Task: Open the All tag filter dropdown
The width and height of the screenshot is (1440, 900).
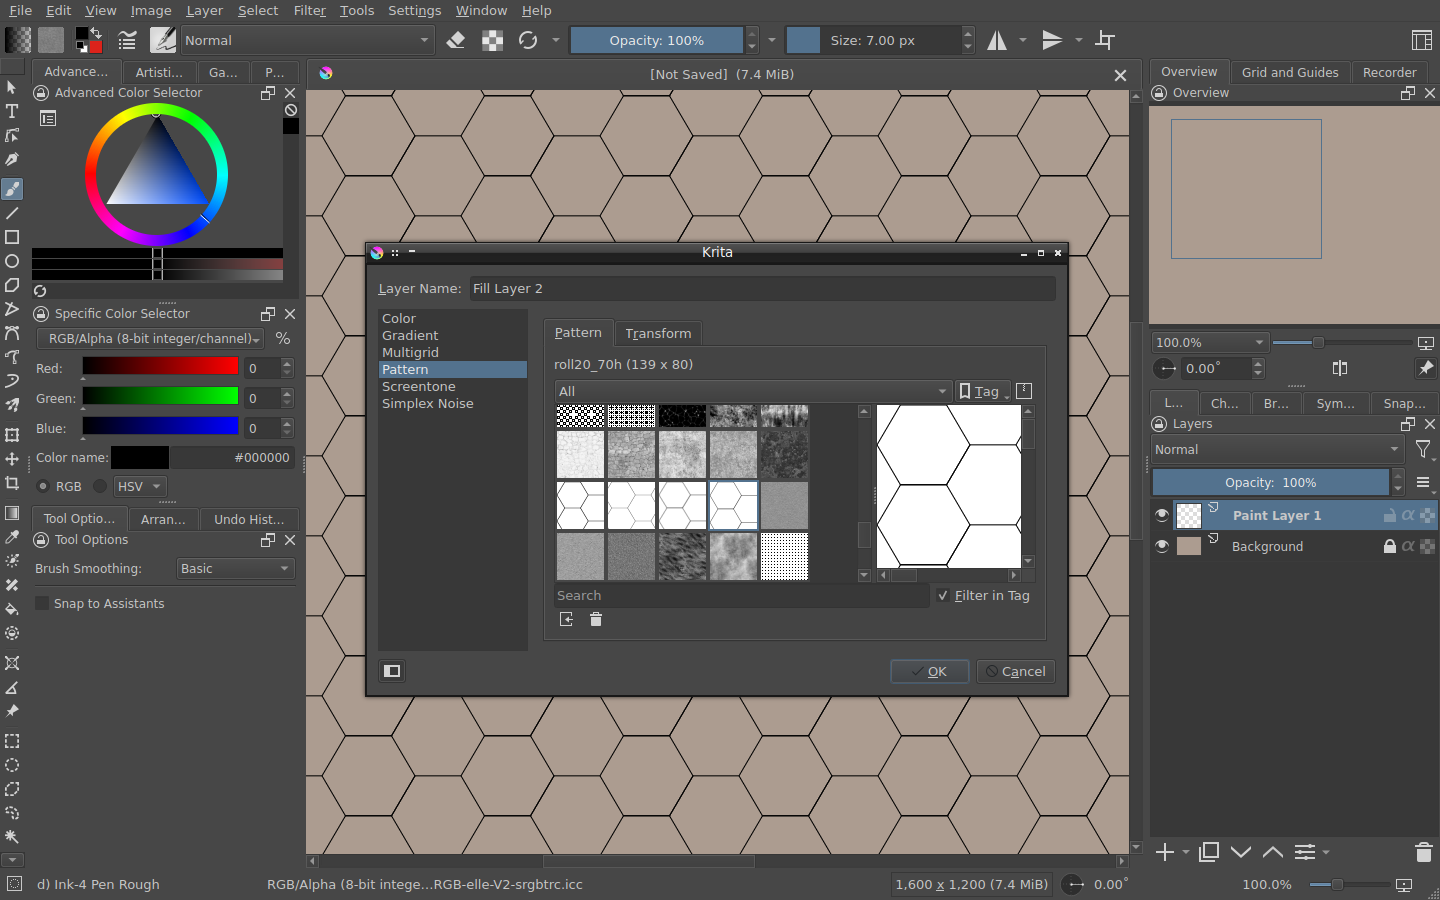Action: pyautogui.click(x=753, y=391)
